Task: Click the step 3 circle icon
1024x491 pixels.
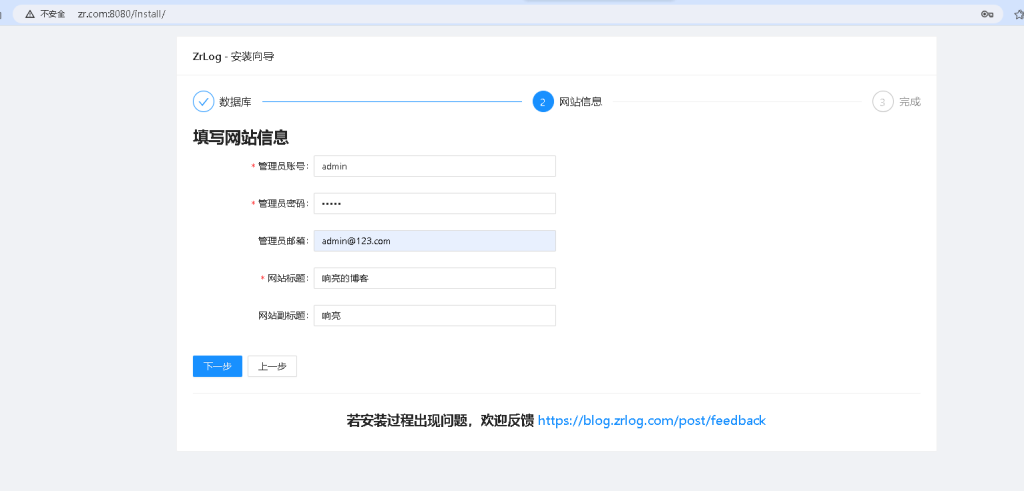Action: coord(882,101)
